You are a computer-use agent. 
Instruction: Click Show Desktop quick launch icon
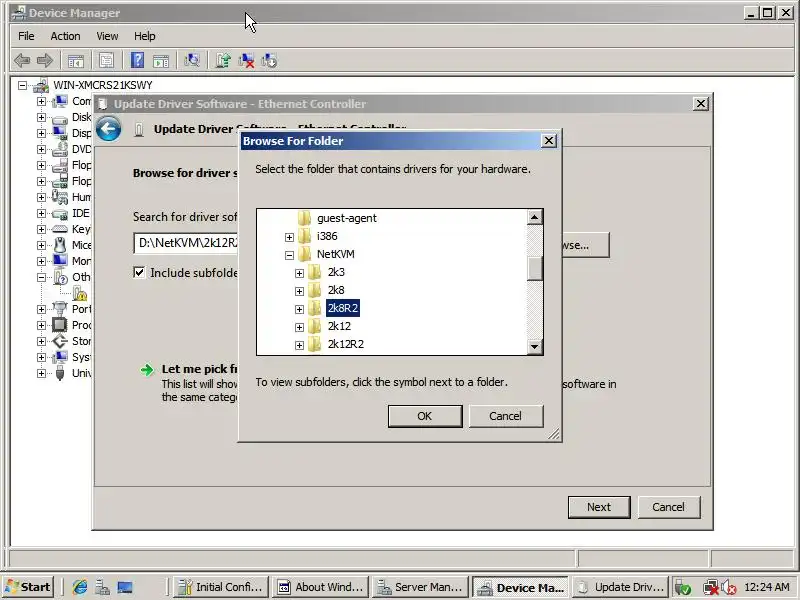coord(125,587)
